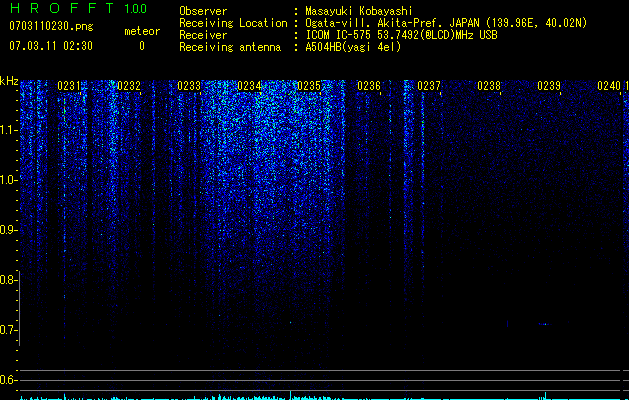Image resolution: width=629 pixels, height=400 pixels.
Task: Click the meteor count label
Action: [x=142, y=31]
